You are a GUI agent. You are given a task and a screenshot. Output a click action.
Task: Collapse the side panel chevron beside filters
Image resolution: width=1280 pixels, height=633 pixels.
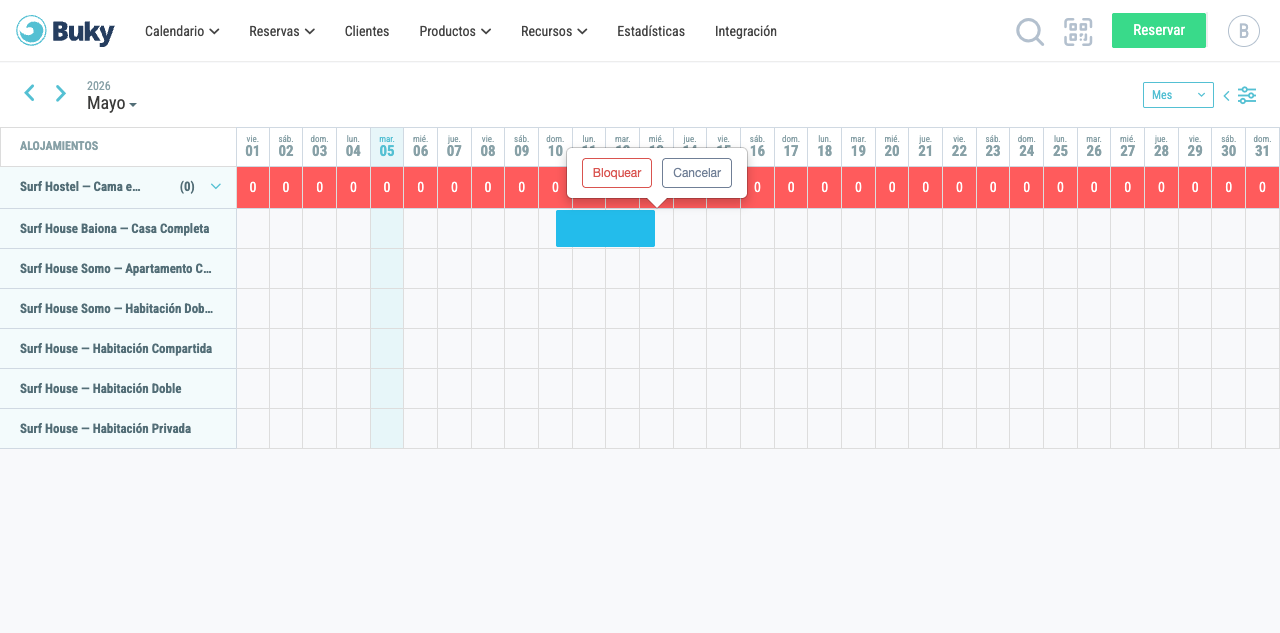coord(1227,96)
